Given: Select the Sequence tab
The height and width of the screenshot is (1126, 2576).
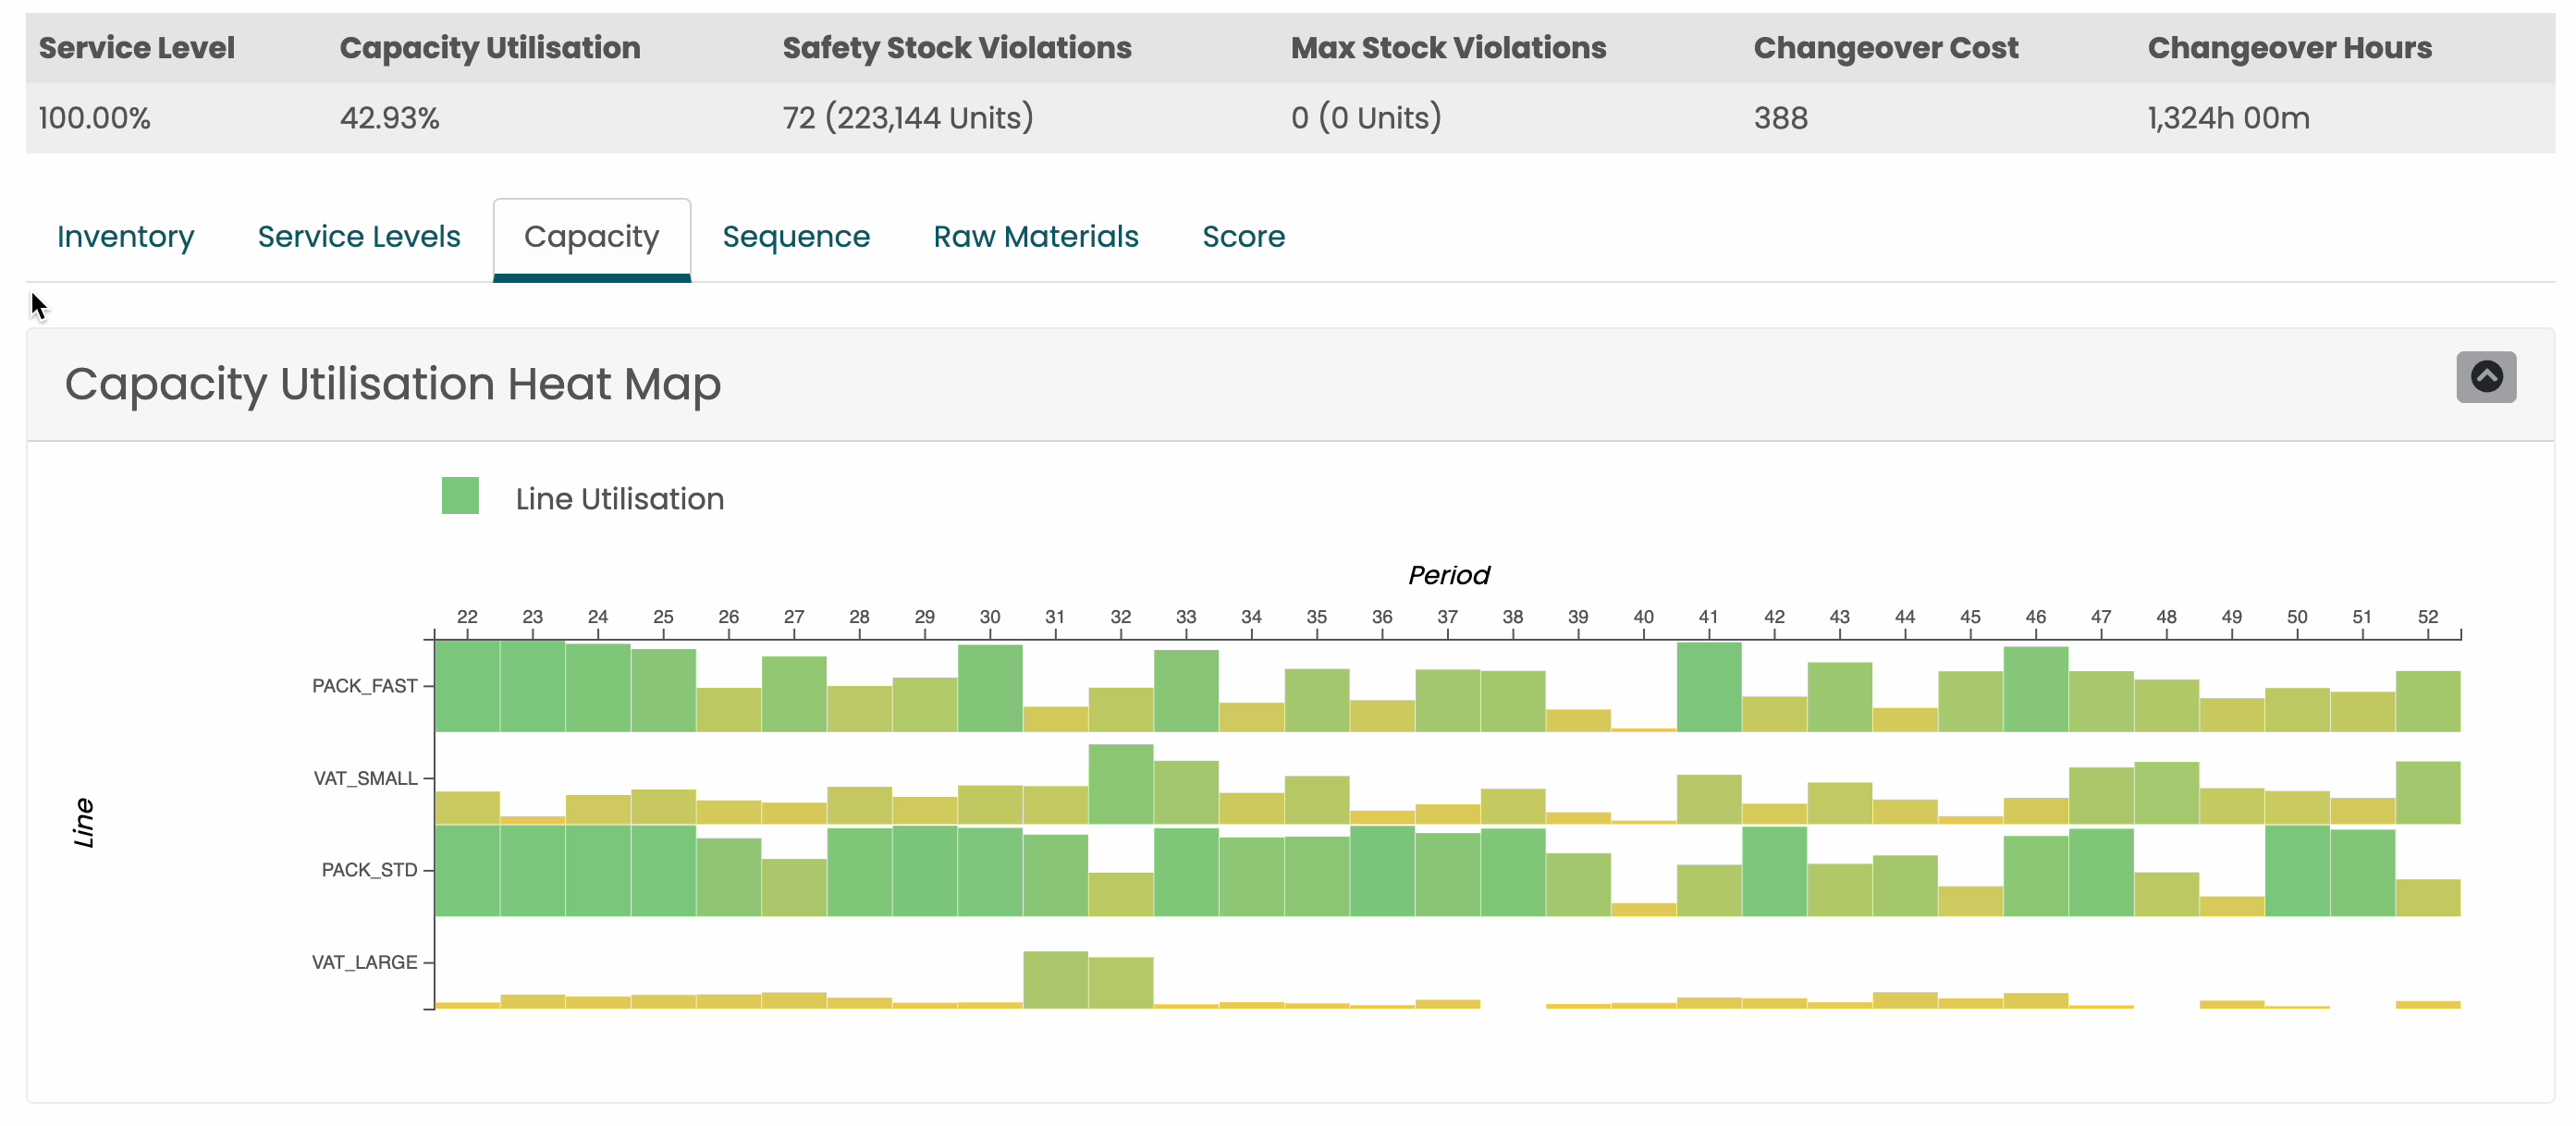Looking at the screenshot, I should click(x=796, y=237).
